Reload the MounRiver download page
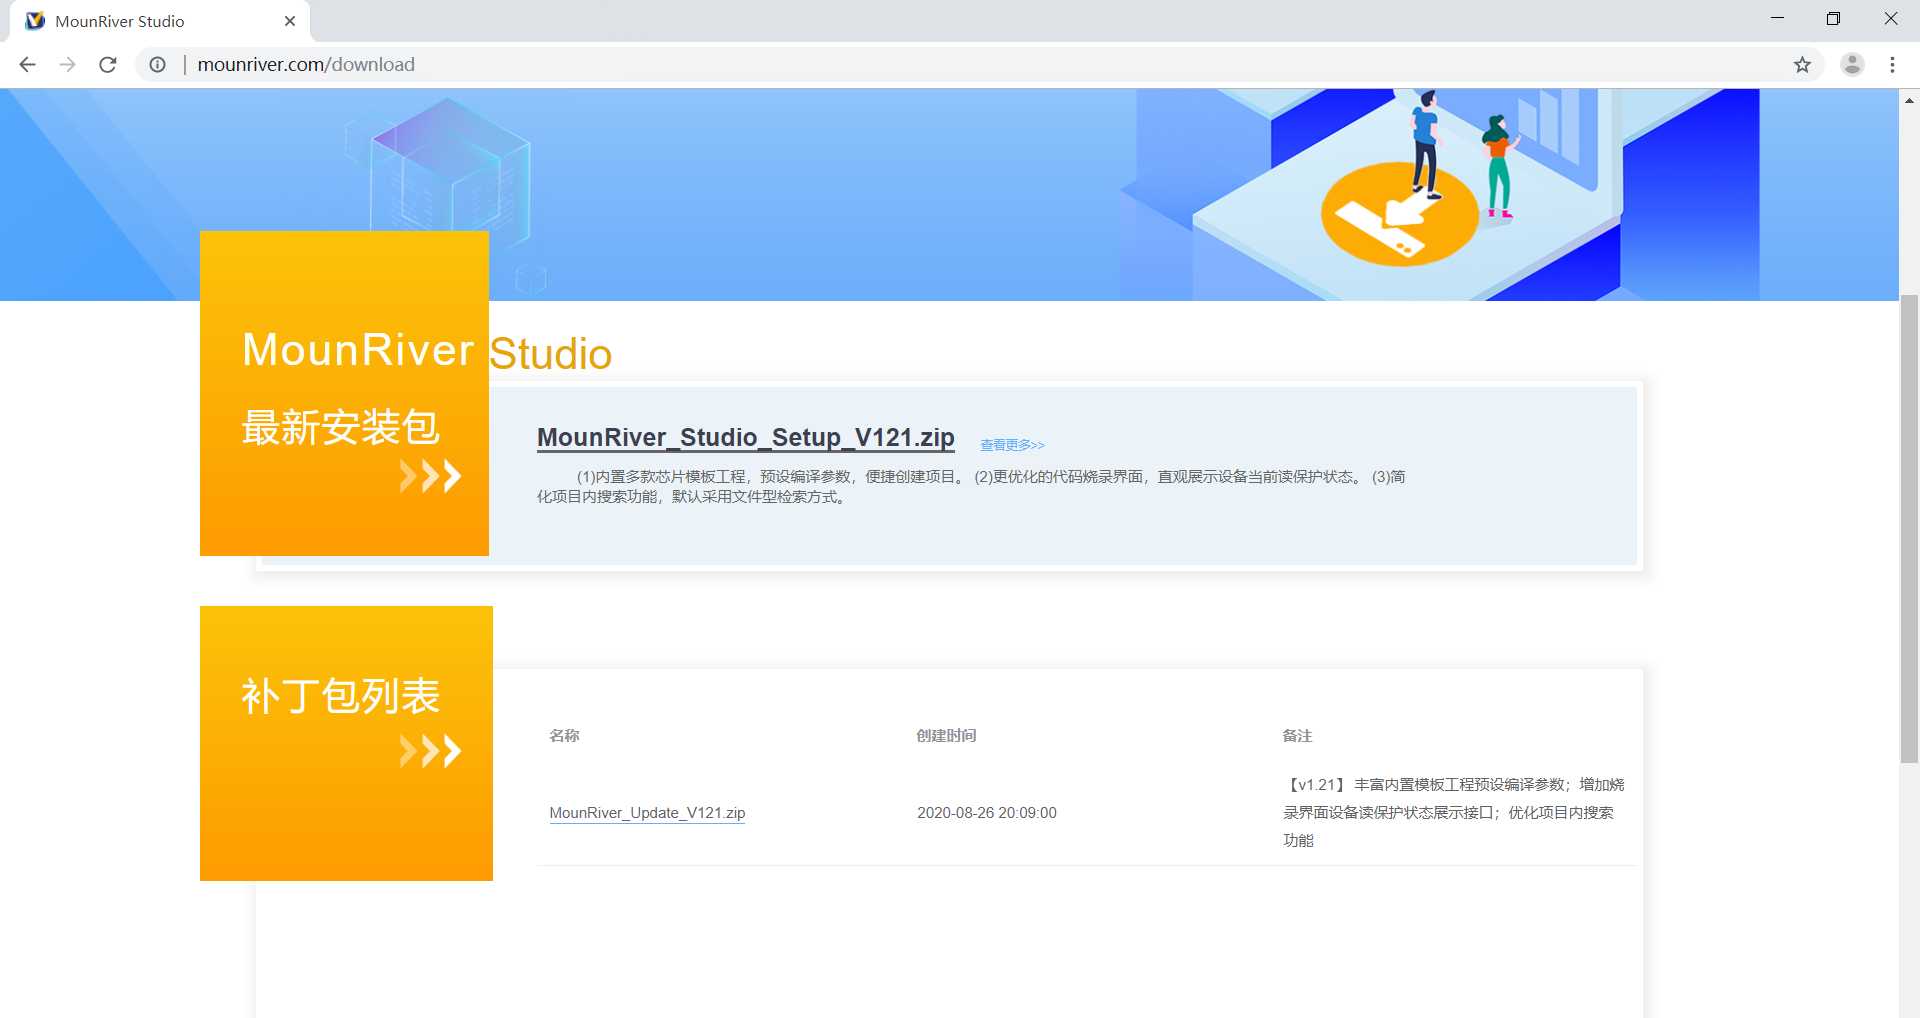1920x1018 pixels. (107, 64)
